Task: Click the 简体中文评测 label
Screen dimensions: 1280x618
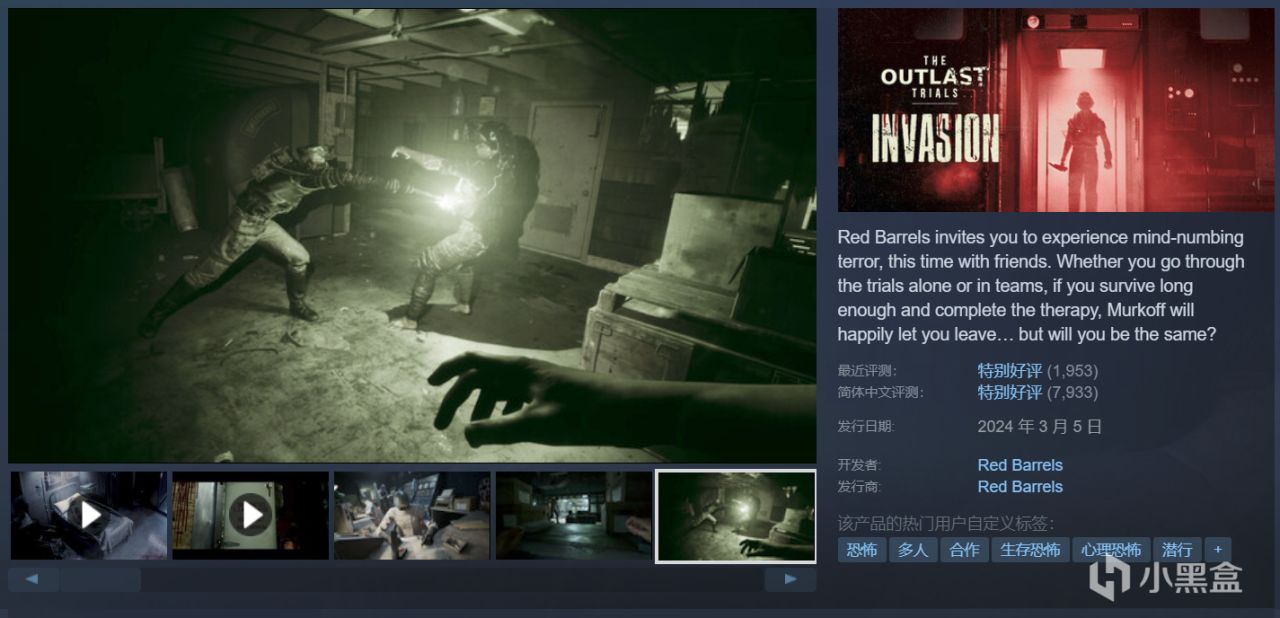Action: [x=880, y=393]
